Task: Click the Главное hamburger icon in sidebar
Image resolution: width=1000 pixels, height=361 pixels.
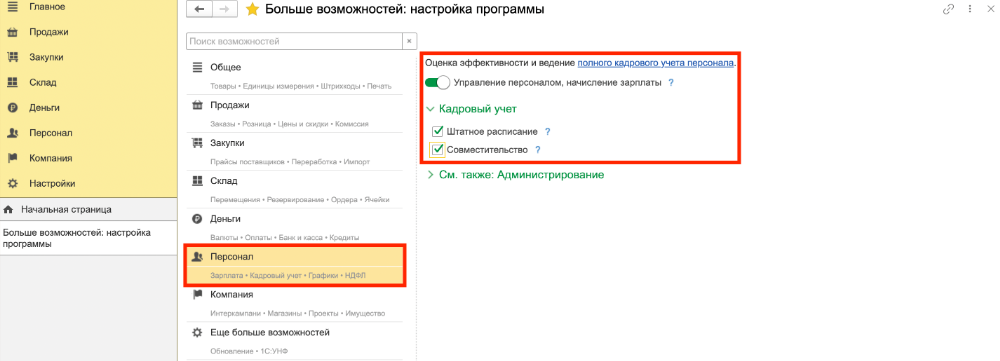Action: (x=12, y=6)
